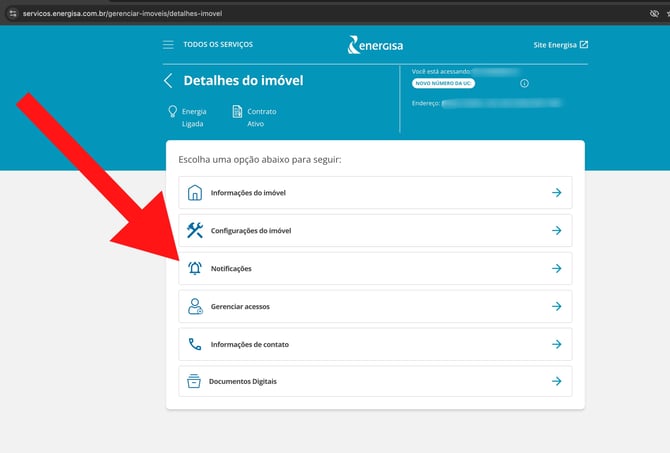This screenshot has width=670, height=453.
Task: Click bell icon in Notificações row
Action: pos(195,268)
